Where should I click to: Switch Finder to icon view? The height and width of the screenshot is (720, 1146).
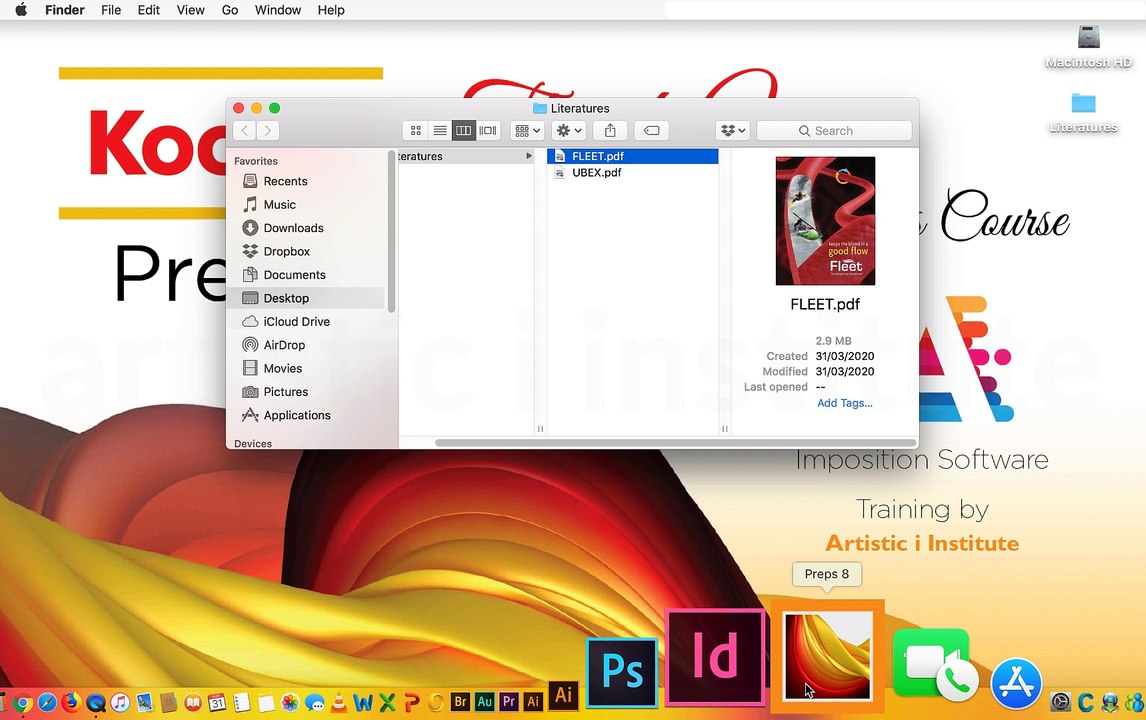click(416, 131)
